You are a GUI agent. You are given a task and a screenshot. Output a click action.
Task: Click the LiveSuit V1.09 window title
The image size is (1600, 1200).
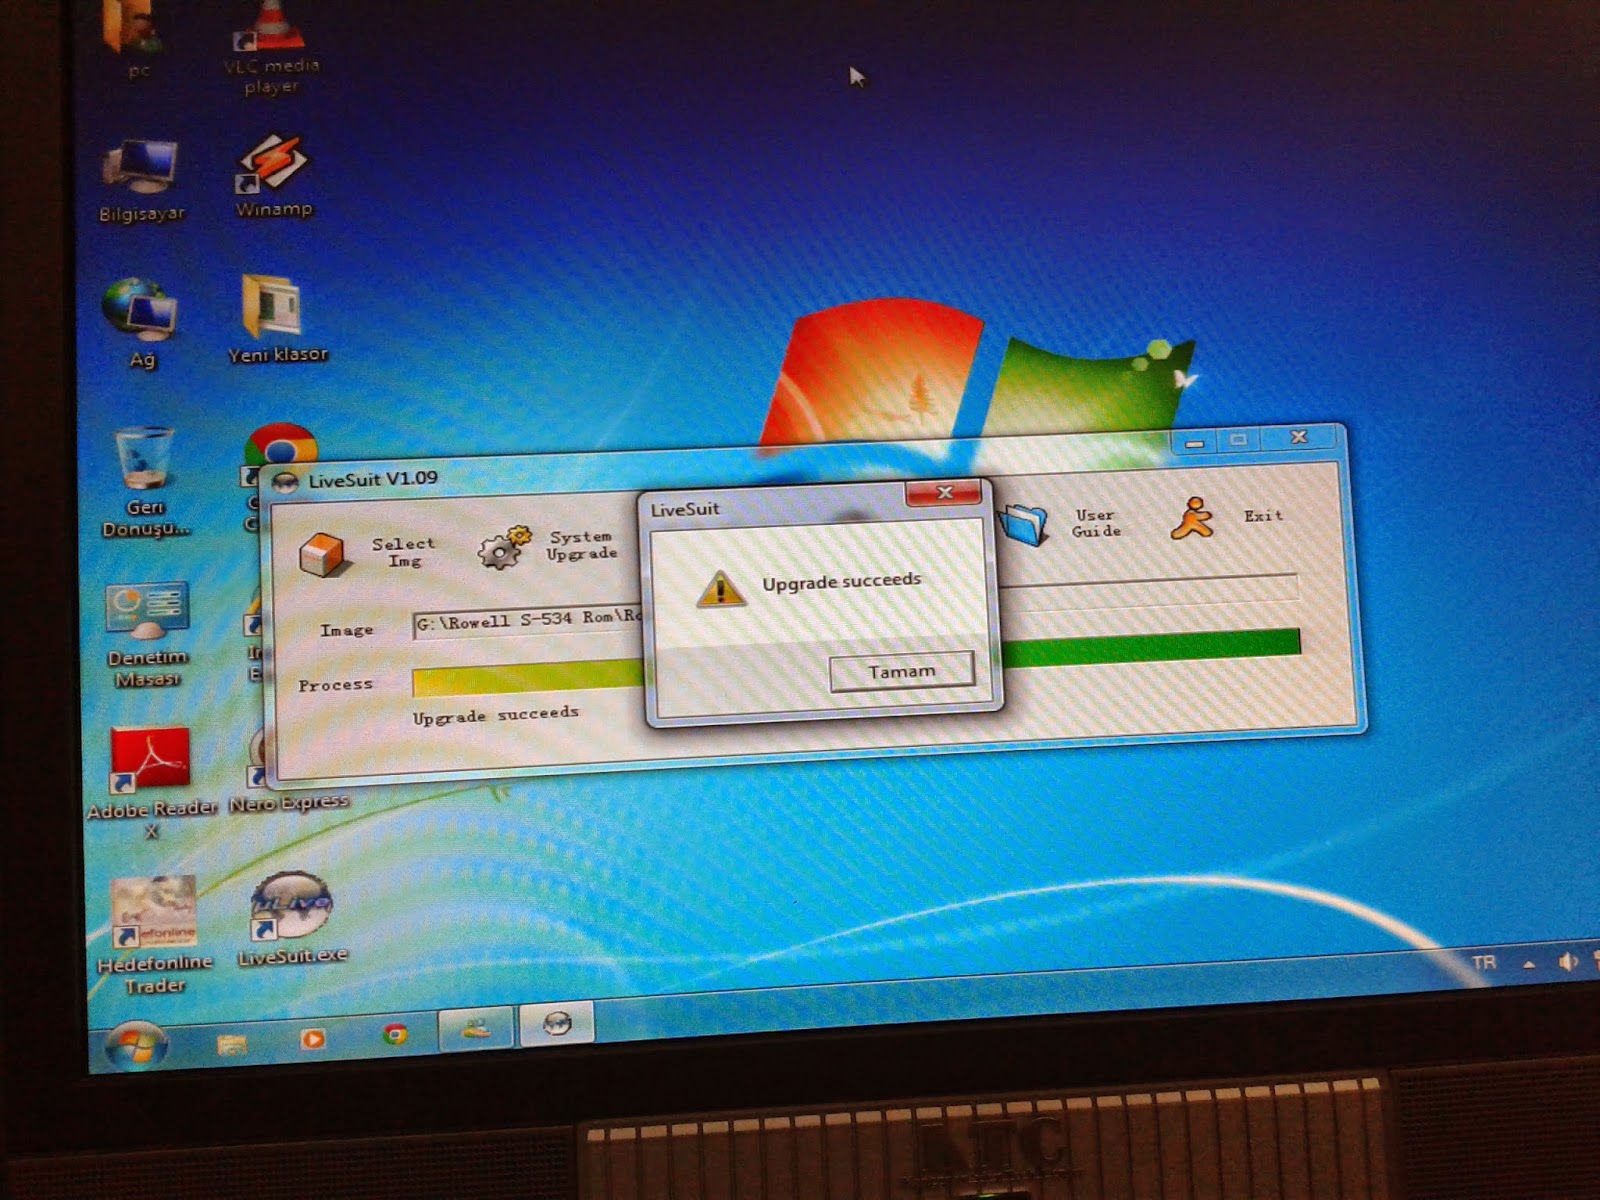point(372,479)
